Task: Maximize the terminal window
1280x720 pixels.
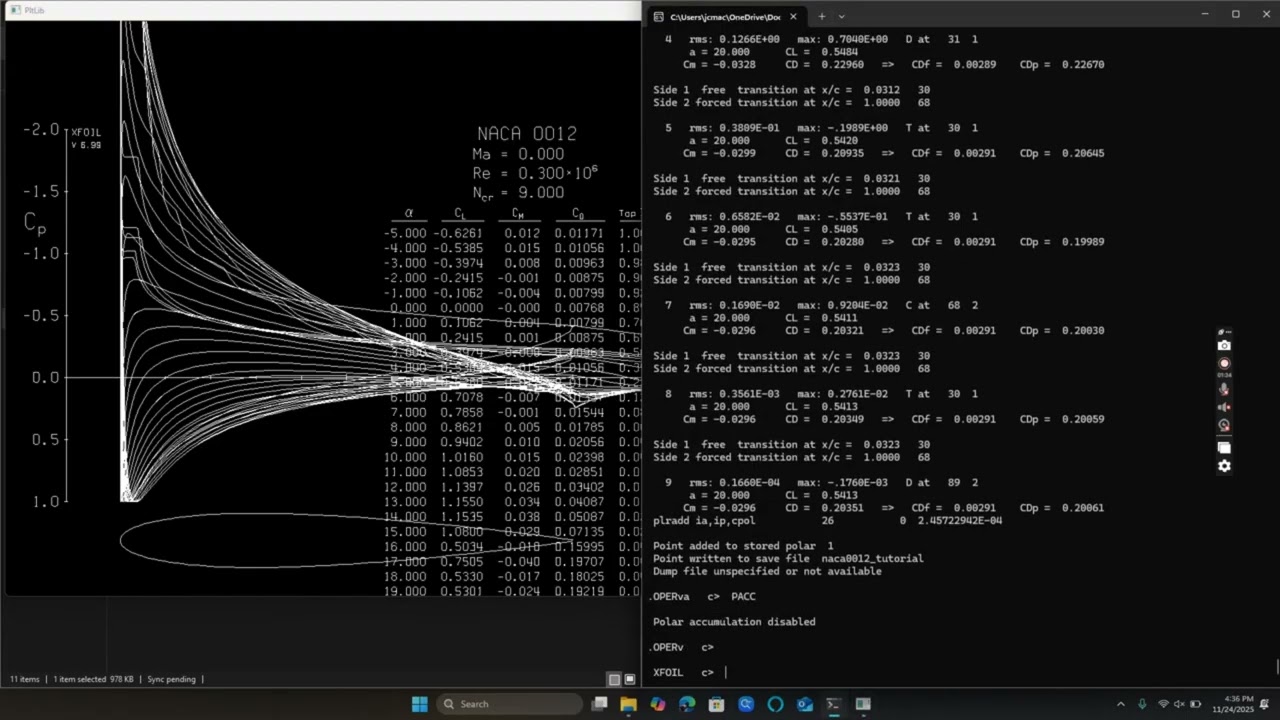Action: 1235,14
